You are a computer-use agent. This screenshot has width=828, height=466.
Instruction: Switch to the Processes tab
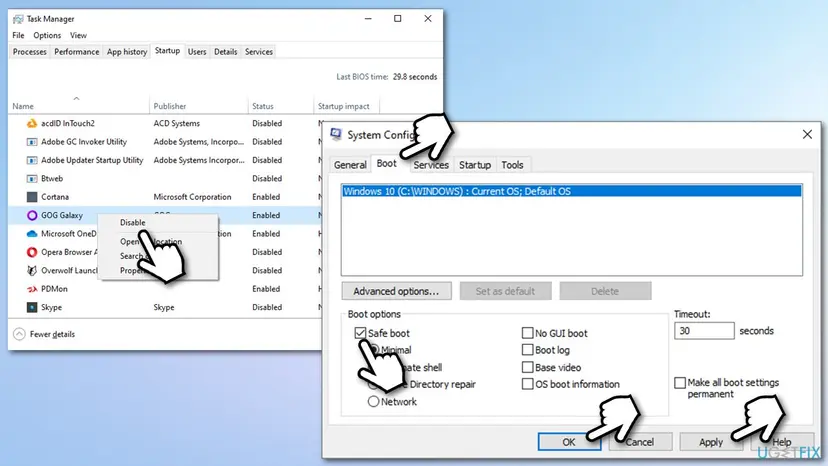click(30, 52)
